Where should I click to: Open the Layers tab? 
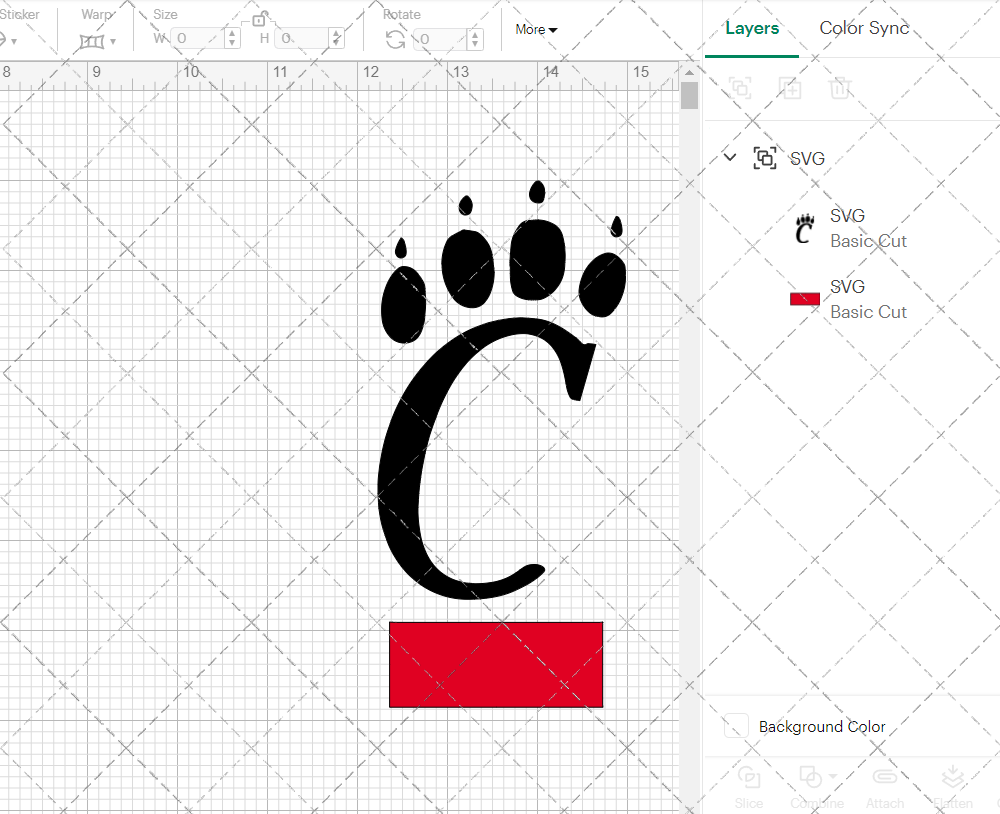pyautogui.click(x=752, y=28)
